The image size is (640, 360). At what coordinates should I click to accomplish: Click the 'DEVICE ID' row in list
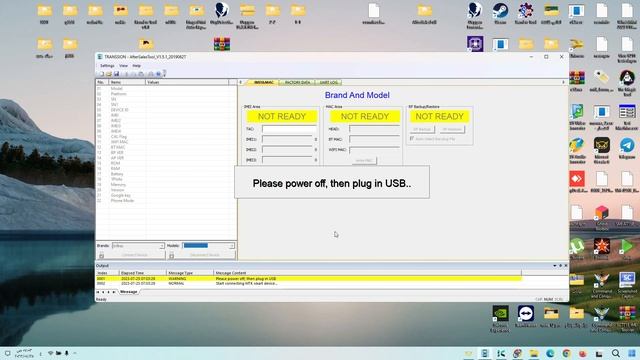167,110
